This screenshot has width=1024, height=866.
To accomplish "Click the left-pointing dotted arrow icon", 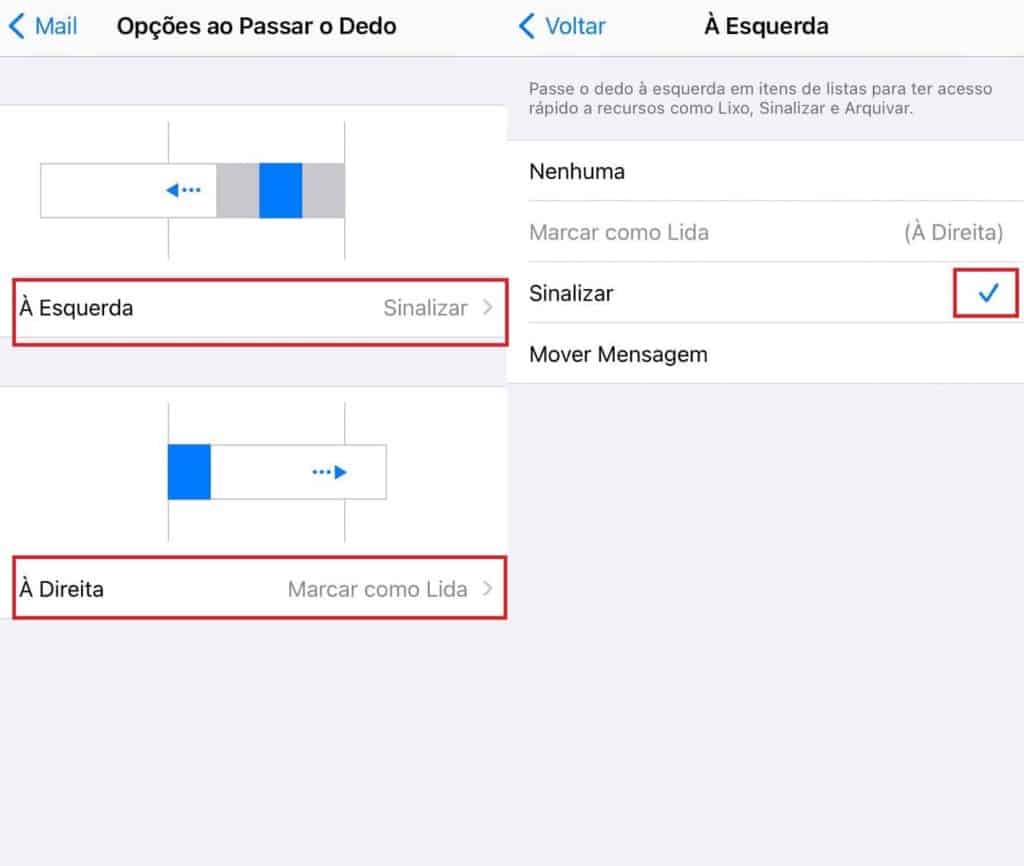I will click(x=183, y=190).
